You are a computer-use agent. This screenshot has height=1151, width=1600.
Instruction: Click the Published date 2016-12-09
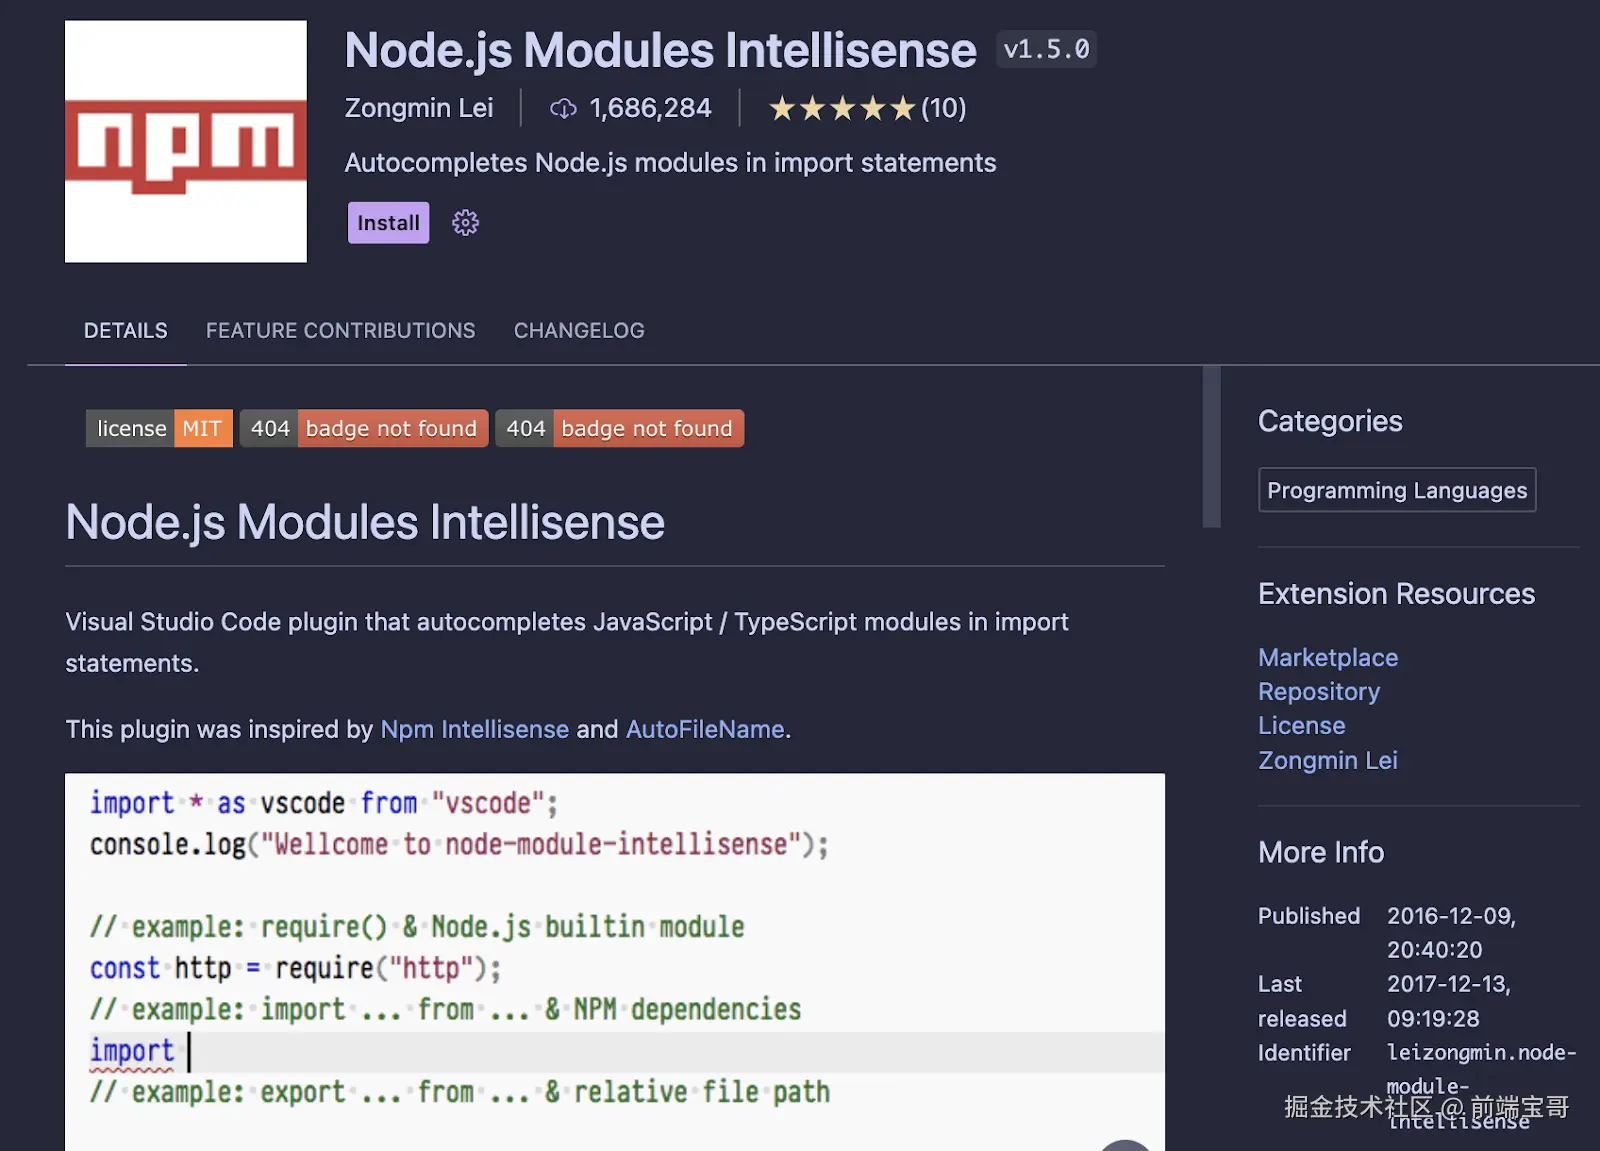point(1451,933)
